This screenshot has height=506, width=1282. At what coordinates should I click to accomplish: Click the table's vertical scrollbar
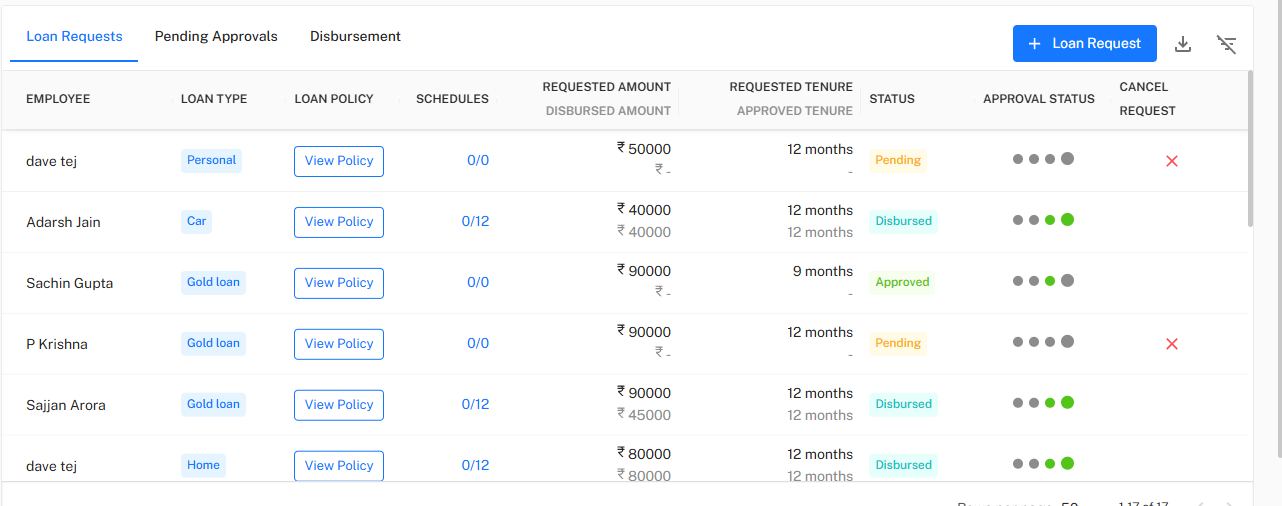(x=1248, y=150)
